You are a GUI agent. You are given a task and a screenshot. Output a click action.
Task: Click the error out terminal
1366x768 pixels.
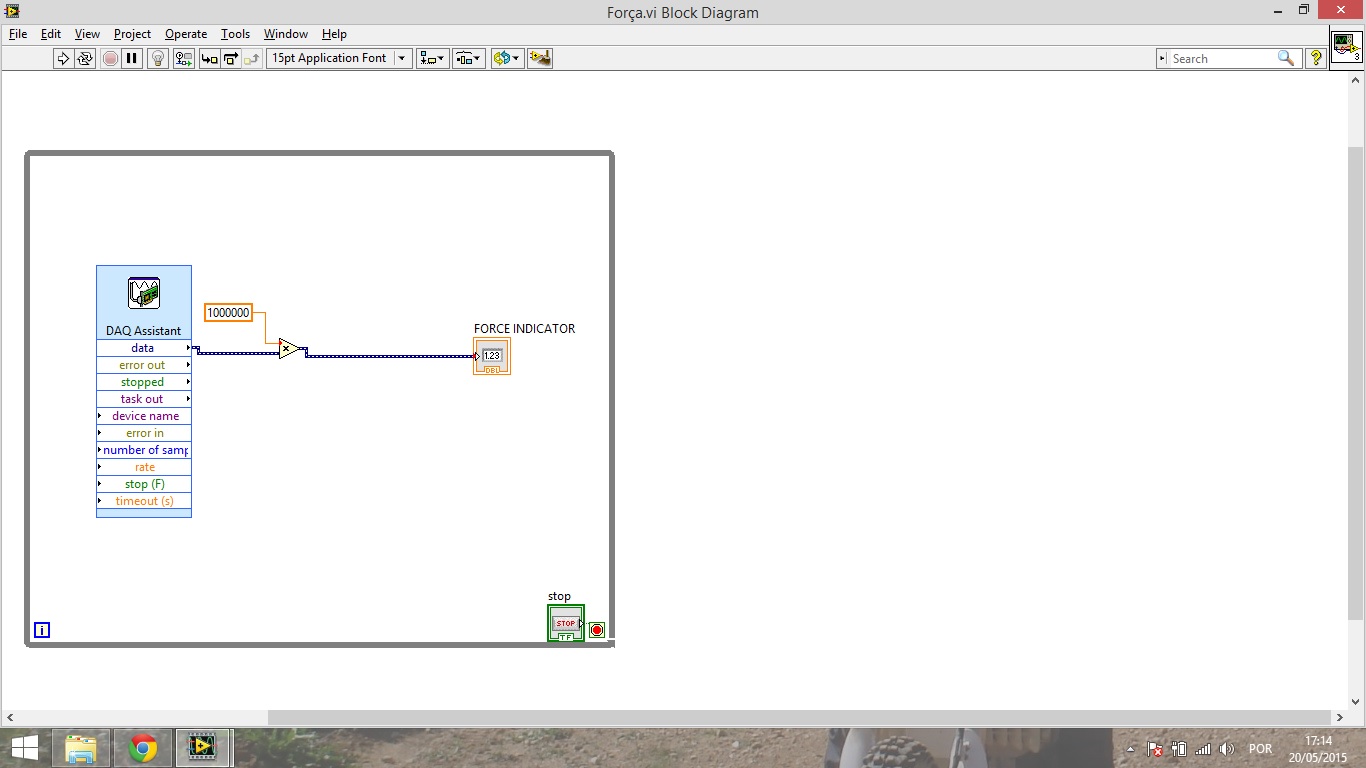click(x=144, y=365)
